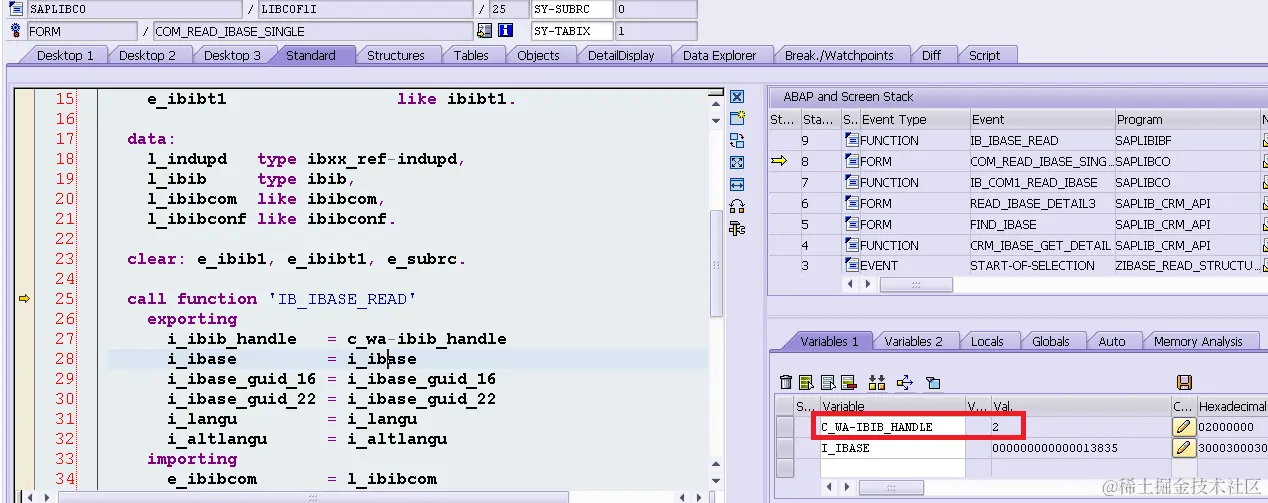This screenshot has height=503, width=1268.
Task: Open the Break./Watchpoints tab
Action: click(x=839, y=56)
